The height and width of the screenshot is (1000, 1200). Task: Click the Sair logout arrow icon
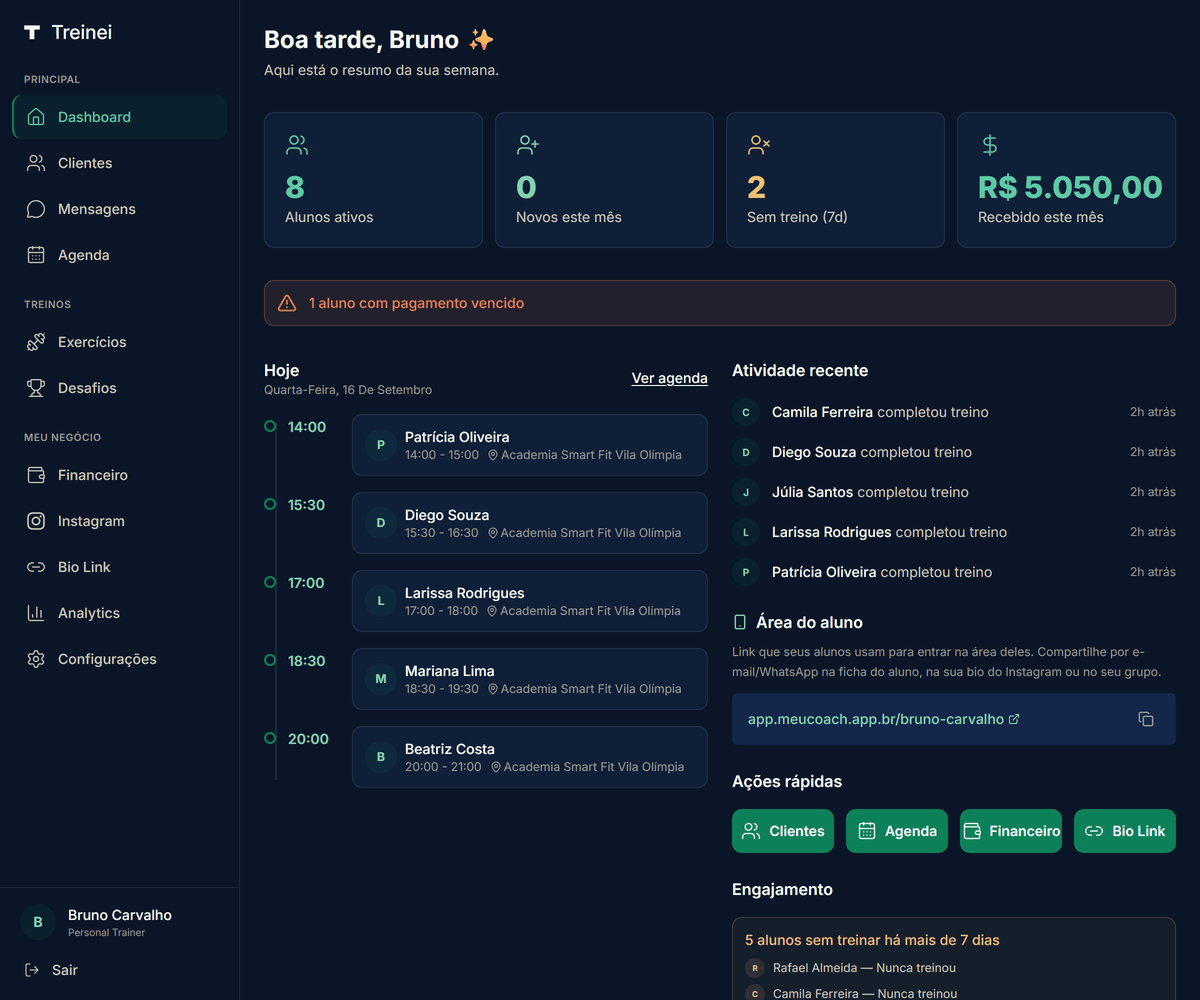coord(32,970)
